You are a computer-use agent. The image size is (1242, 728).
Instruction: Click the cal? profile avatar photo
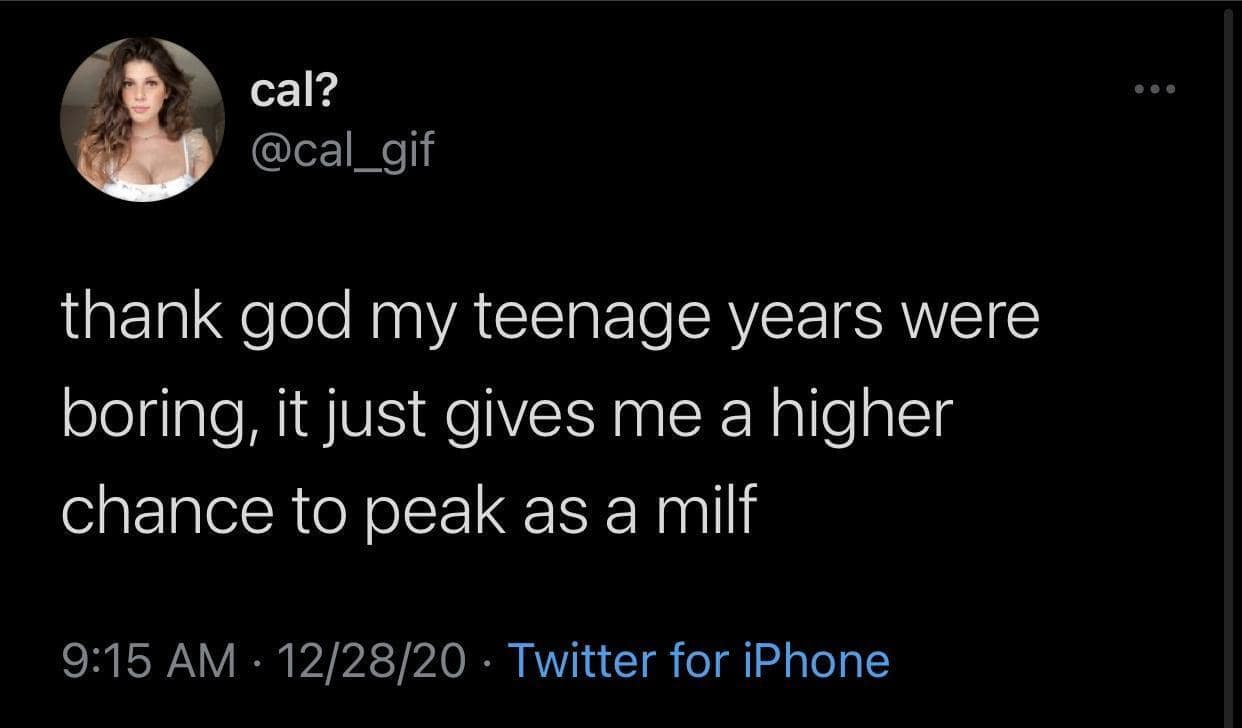click(x=142, y=120)
